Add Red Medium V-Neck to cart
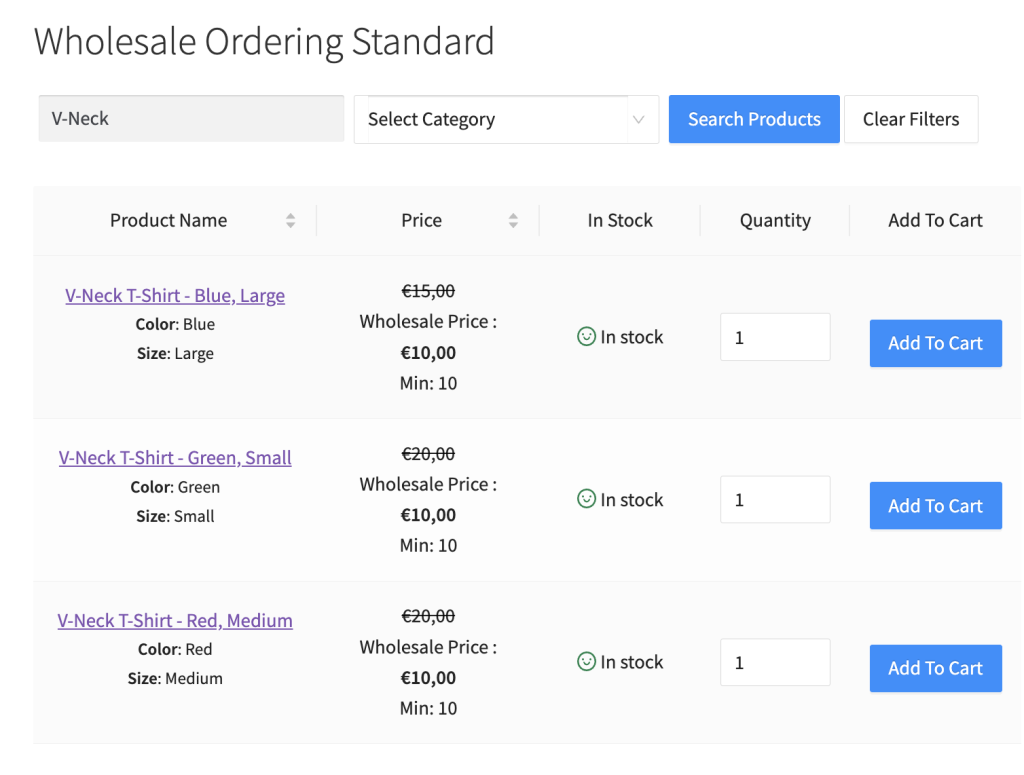1024x775 pixels. [935, 668]
